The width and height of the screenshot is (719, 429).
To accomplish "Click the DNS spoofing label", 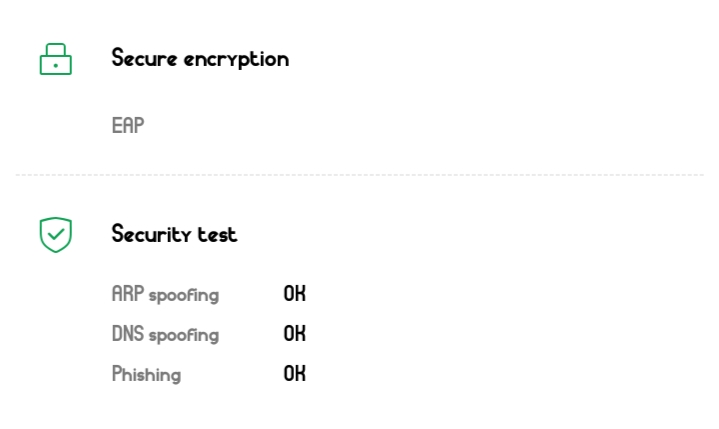I will pos(165,335).
